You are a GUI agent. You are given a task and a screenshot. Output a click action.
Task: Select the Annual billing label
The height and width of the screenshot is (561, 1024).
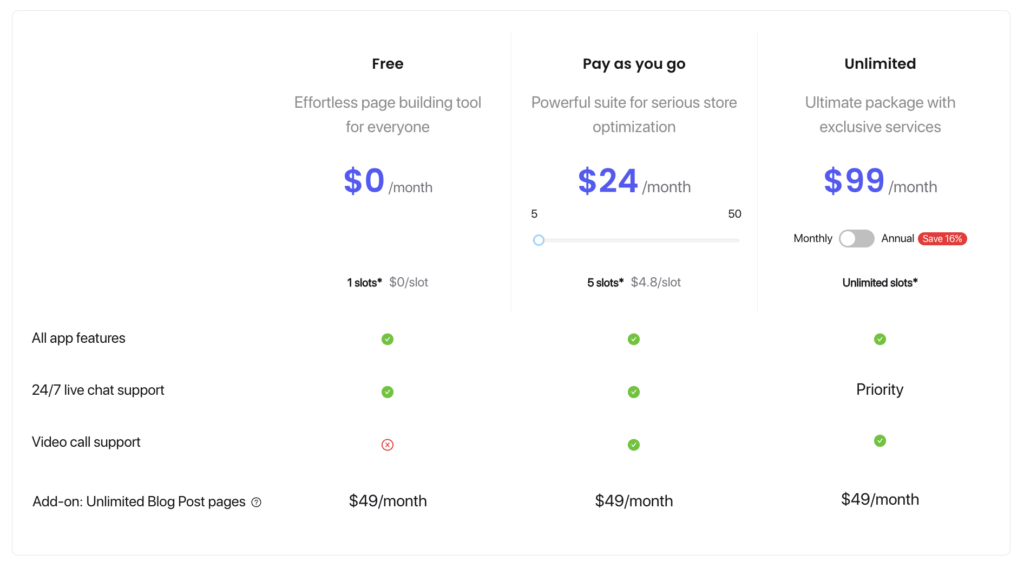click(897, 238)
